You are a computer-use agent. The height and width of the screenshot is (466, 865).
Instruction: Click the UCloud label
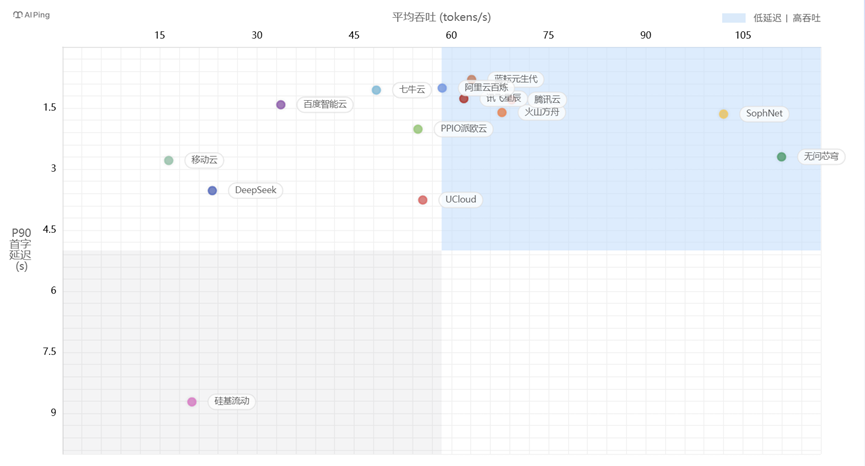461,200
